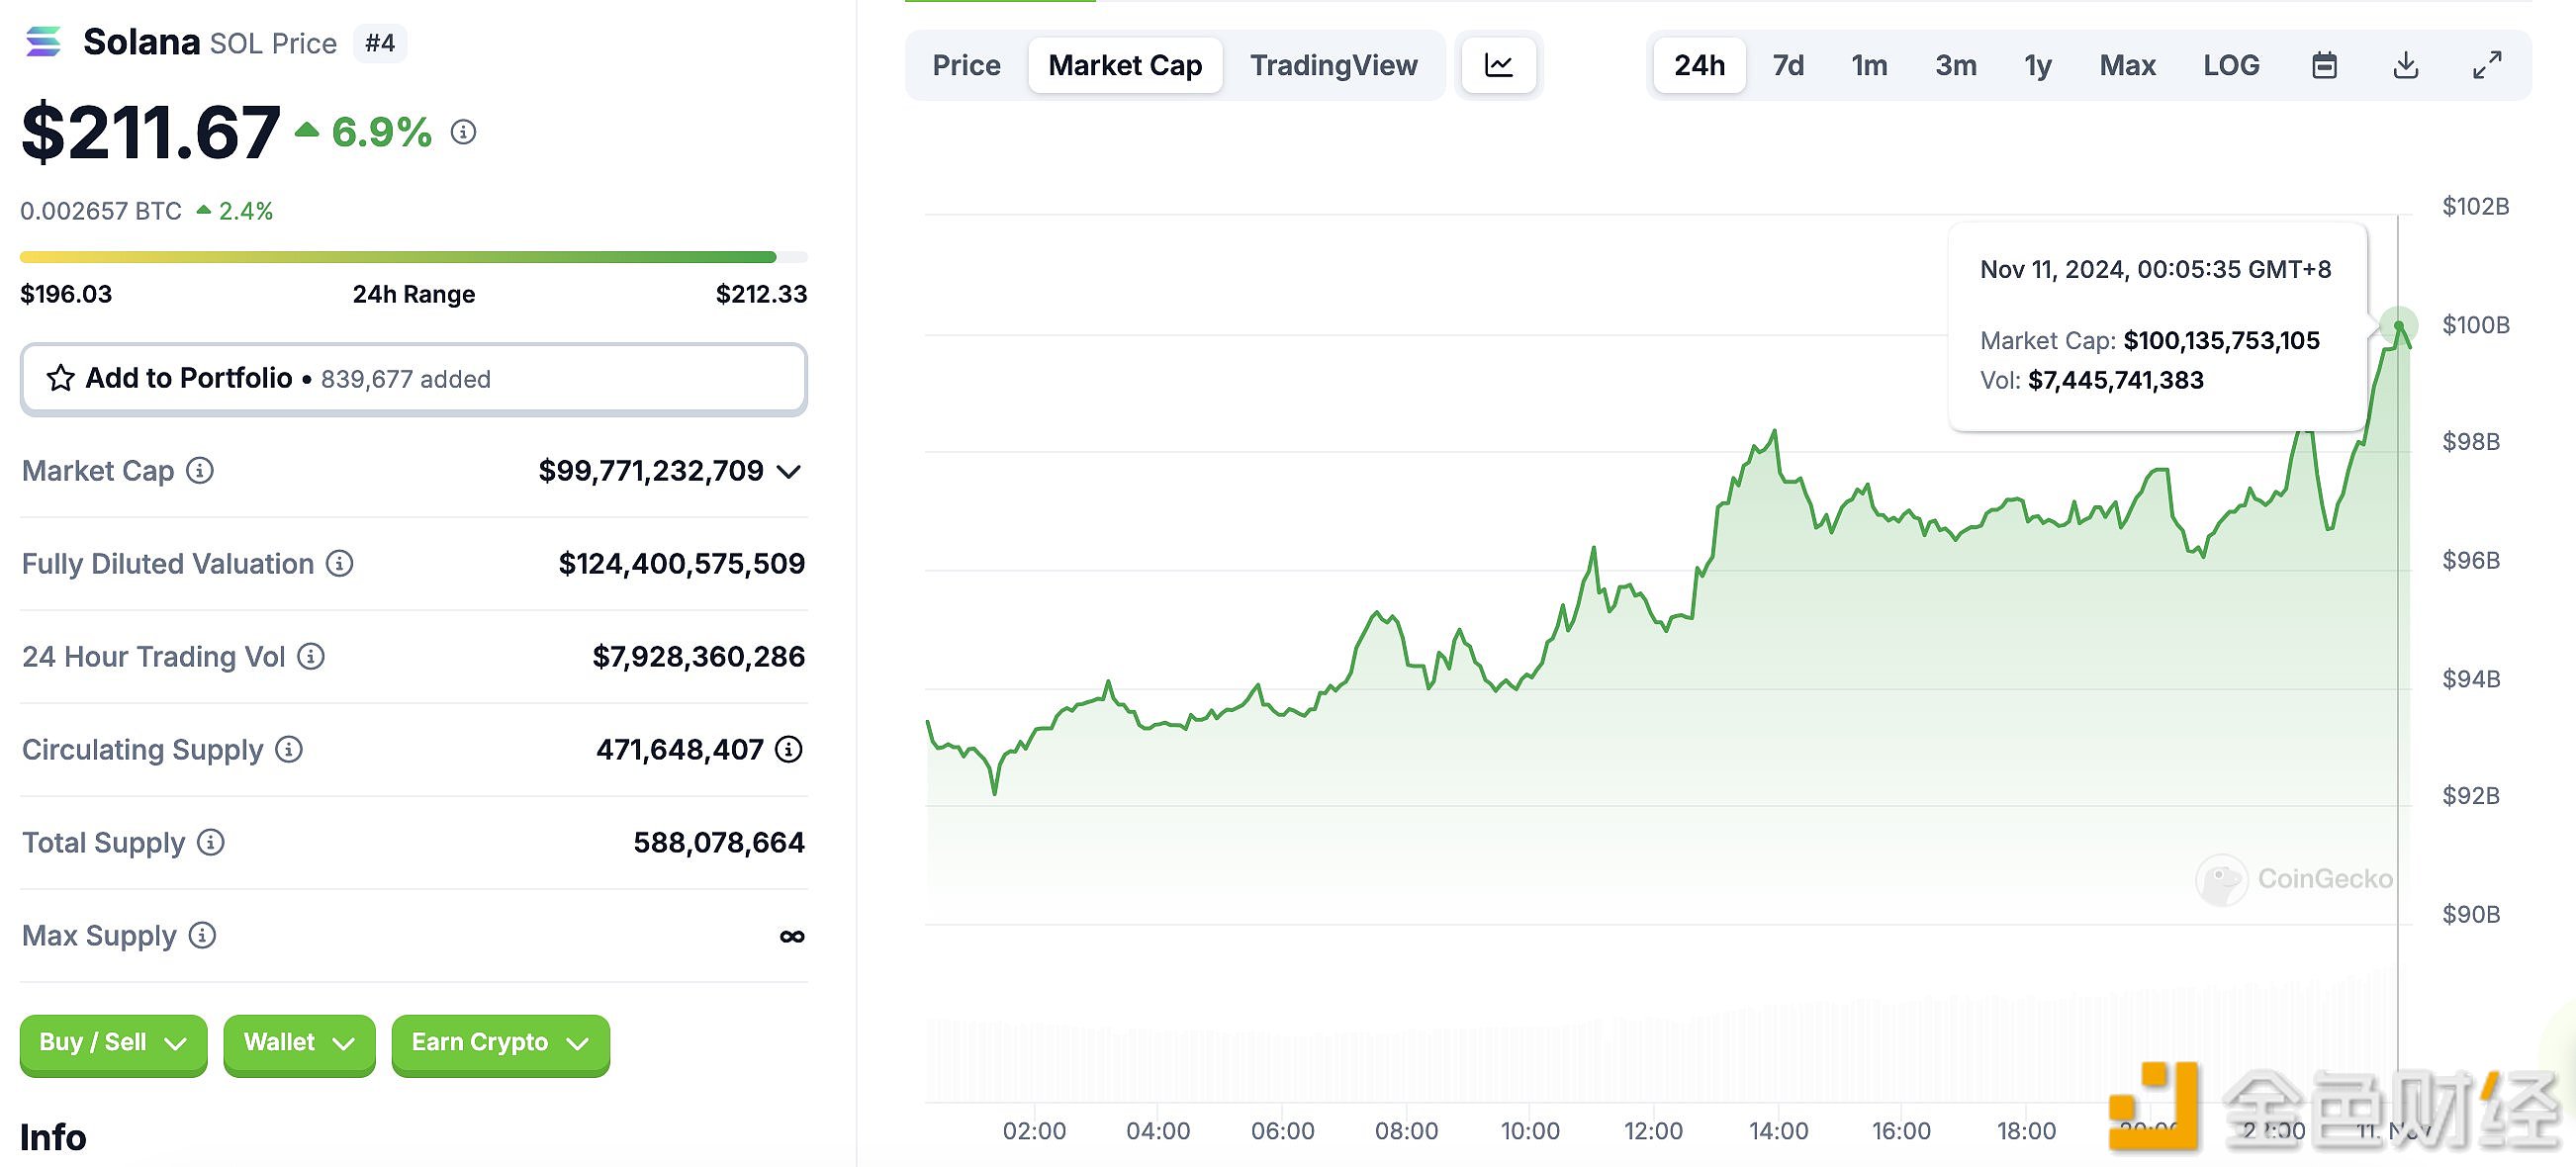Click the chart data point marker

[x=2398, y=325]
